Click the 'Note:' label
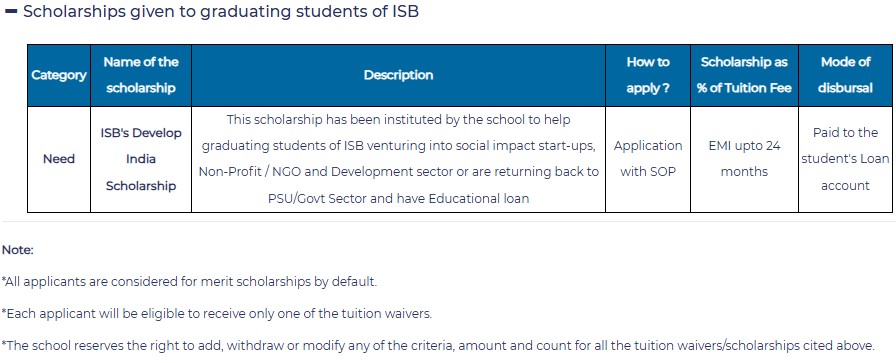Viewport: 896px width, 363px height. 18,250
